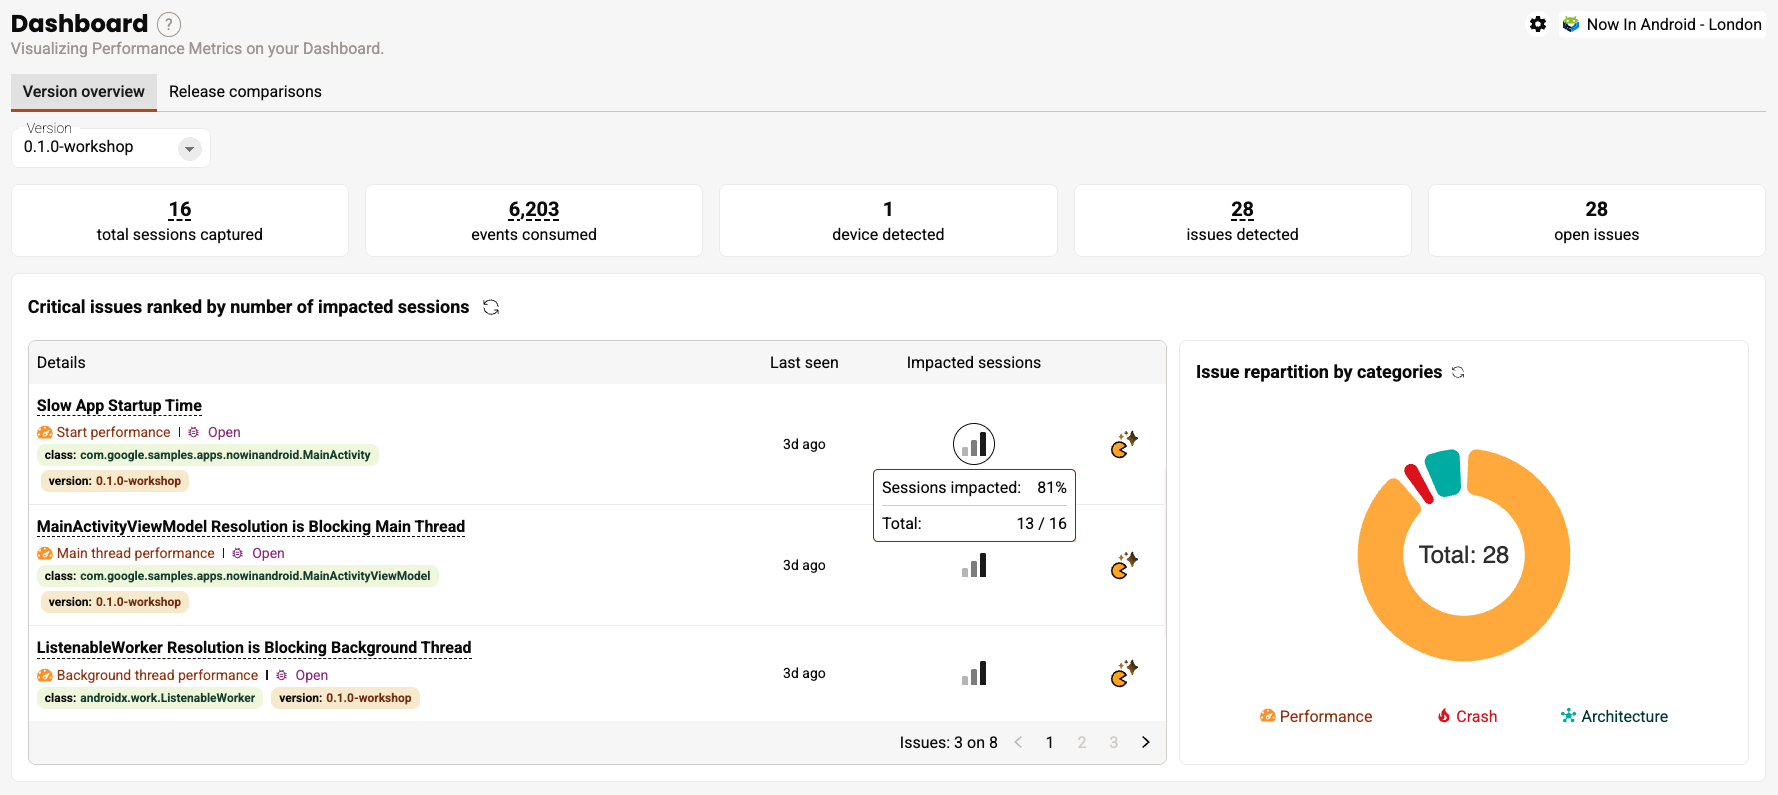Expand the Version dropdown arrow
This screenshot has width=1778, height=795.
click(189, 149)
